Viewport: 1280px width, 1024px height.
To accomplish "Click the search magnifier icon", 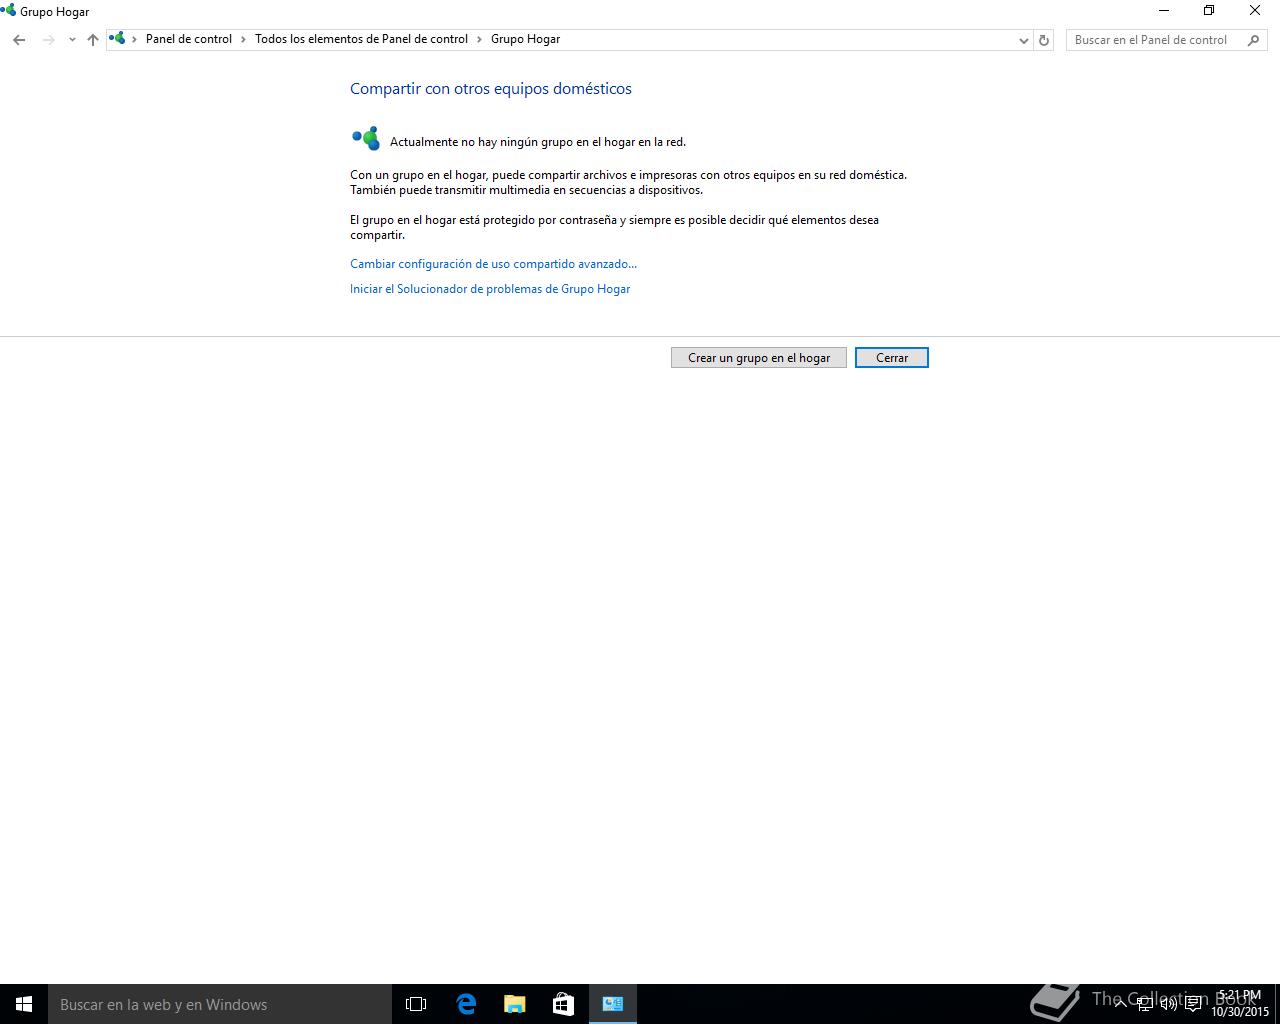I will click(x=1254, y=40).
